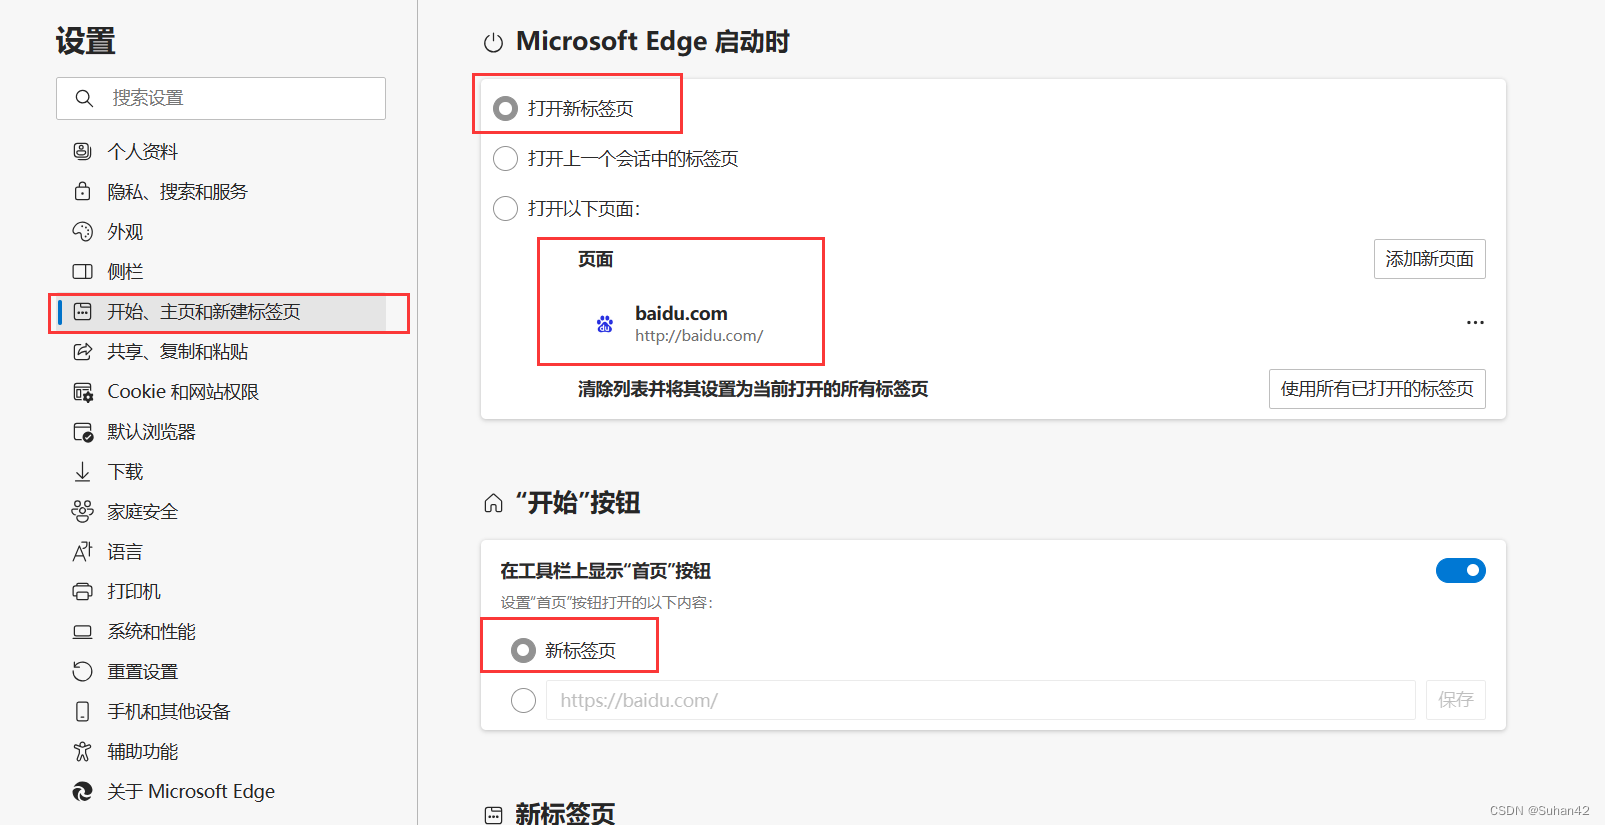Select the 打开新标签页 radio button
Image resolution: width=1605 pixels, height=825 pixels.
pos(506,108)
